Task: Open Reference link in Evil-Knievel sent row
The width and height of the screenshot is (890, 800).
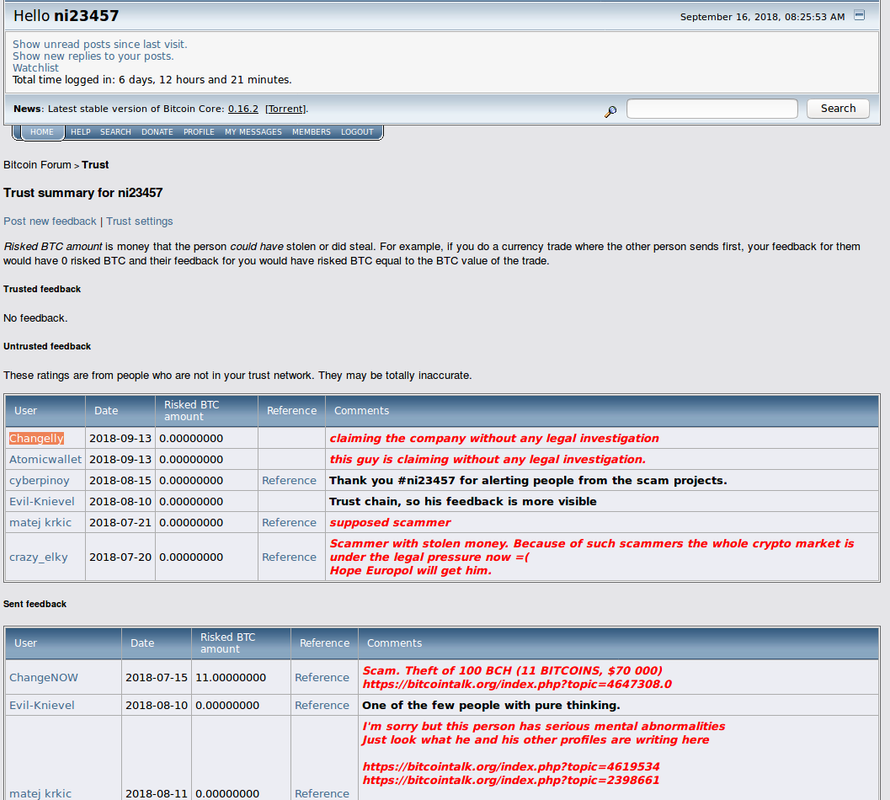Action: [322, 705]
